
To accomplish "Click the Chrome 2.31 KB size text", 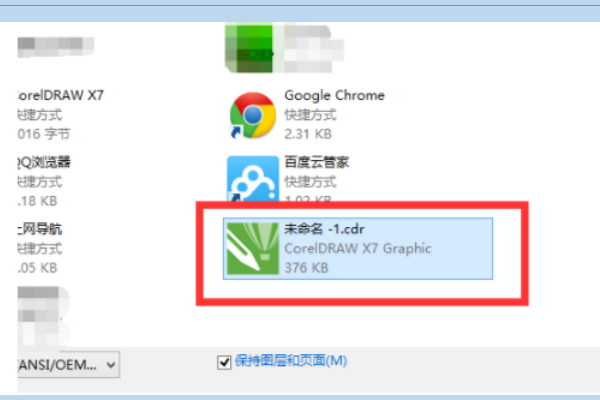I will pyautogui.click(x=308, y=134).
